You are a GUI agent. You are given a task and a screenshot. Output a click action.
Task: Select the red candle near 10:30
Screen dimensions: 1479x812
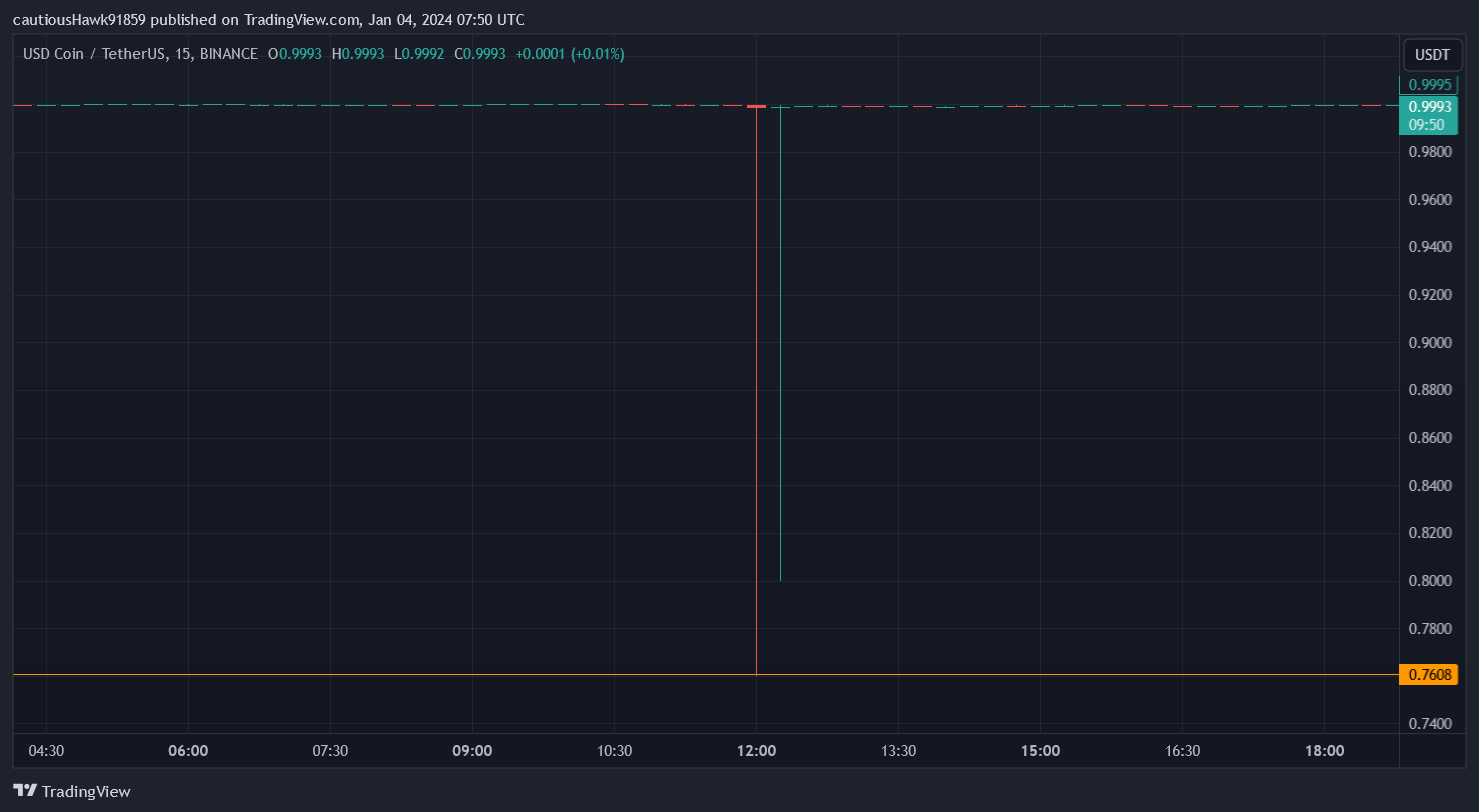(615, 103)
